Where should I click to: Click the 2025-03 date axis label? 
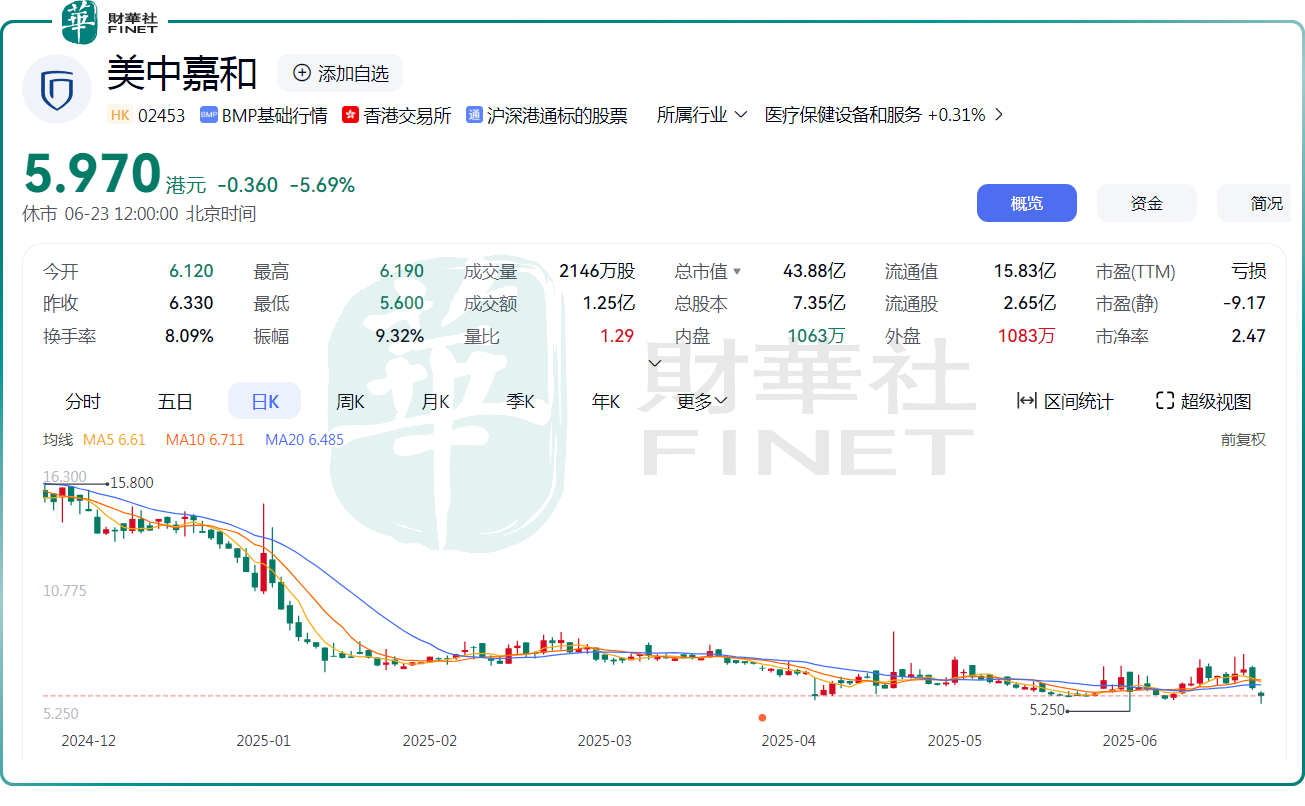605,741
